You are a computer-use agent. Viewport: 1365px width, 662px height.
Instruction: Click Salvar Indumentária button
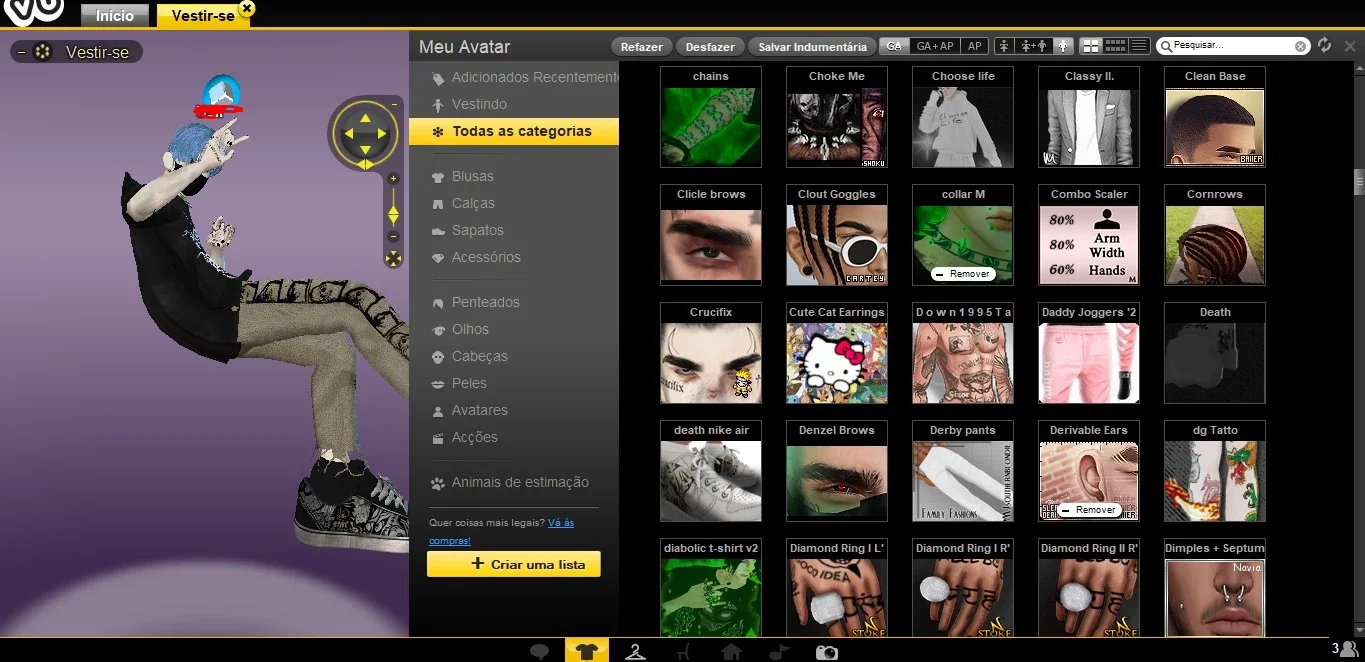pyautogui.click(x=812, y=46)
